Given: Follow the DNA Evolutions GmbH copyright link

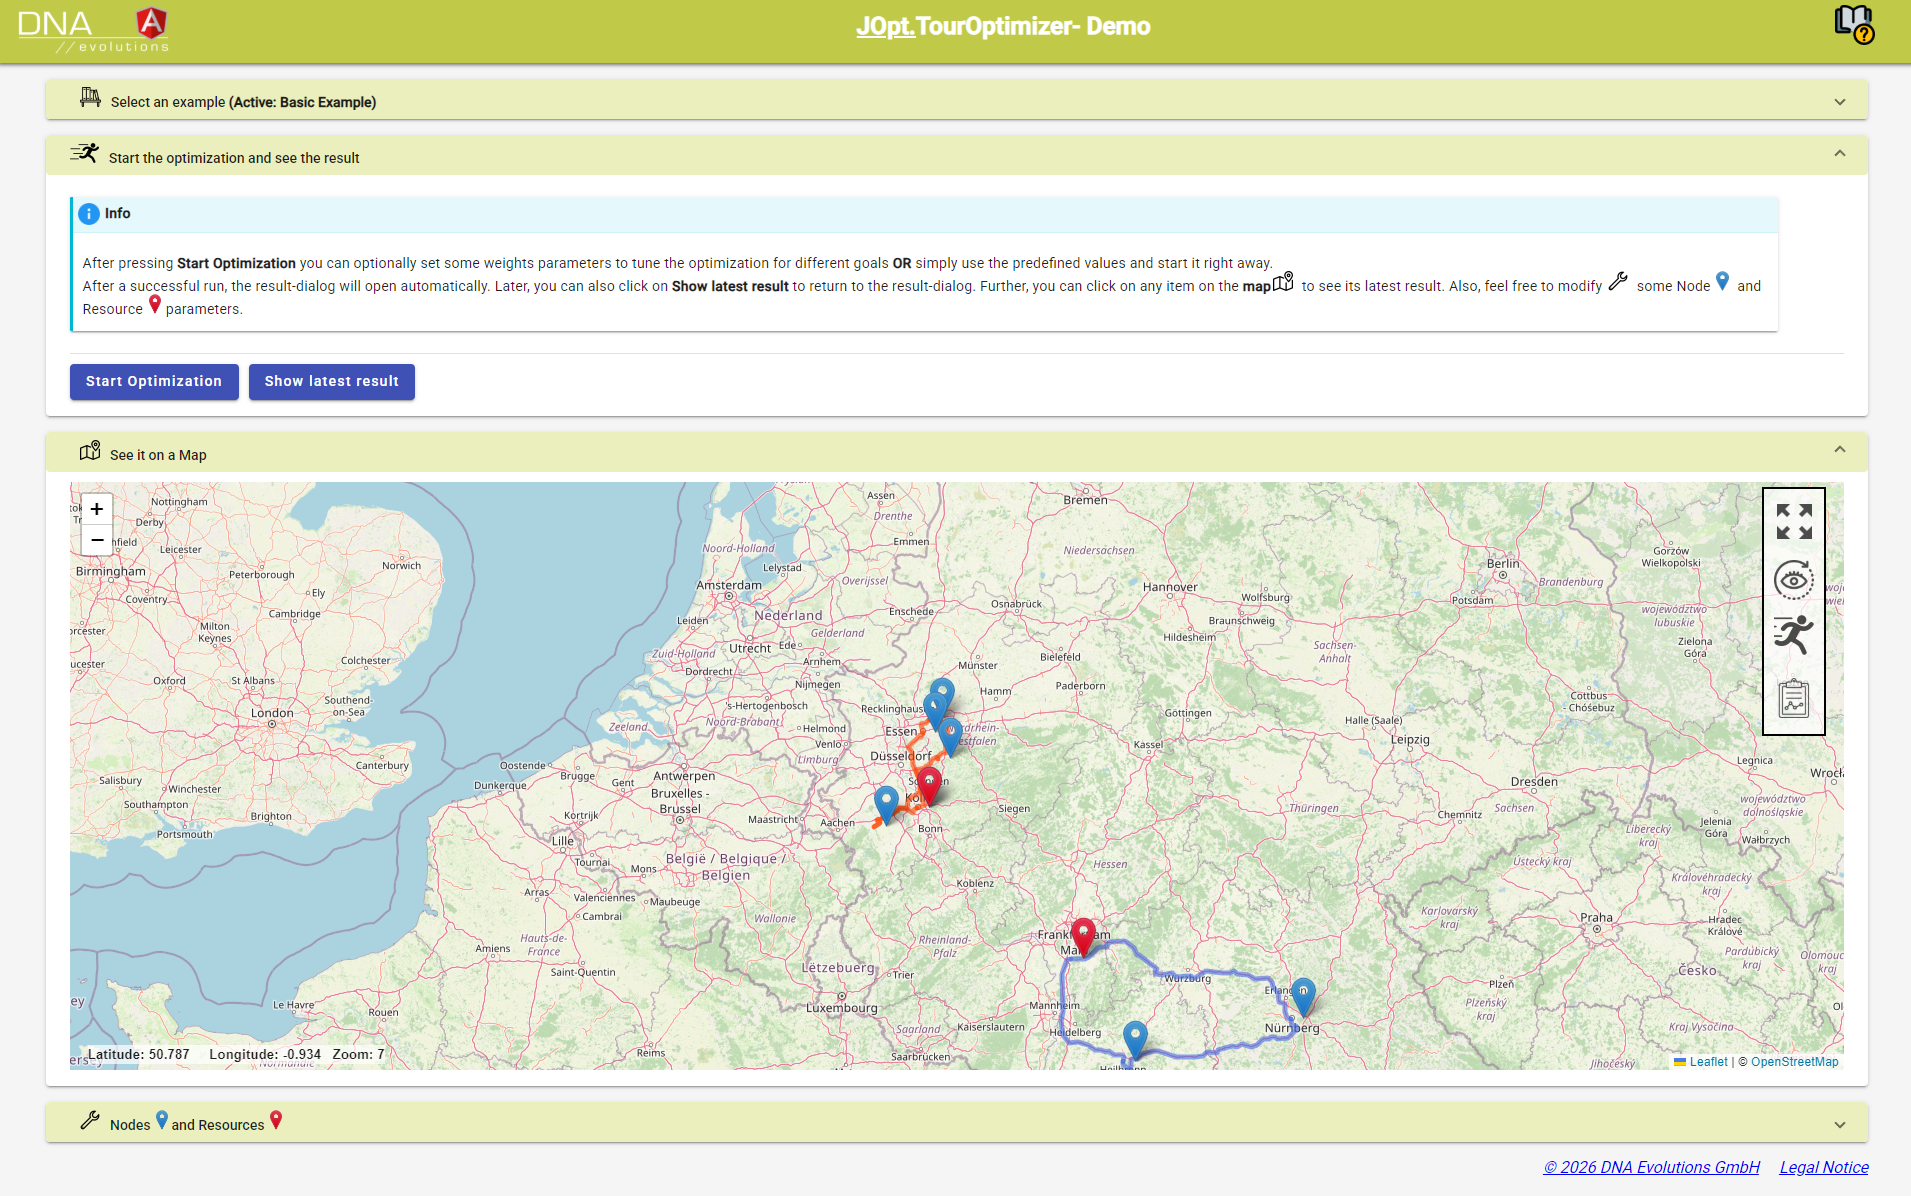Looking at the screenshot, I should pos(1651,1167).
